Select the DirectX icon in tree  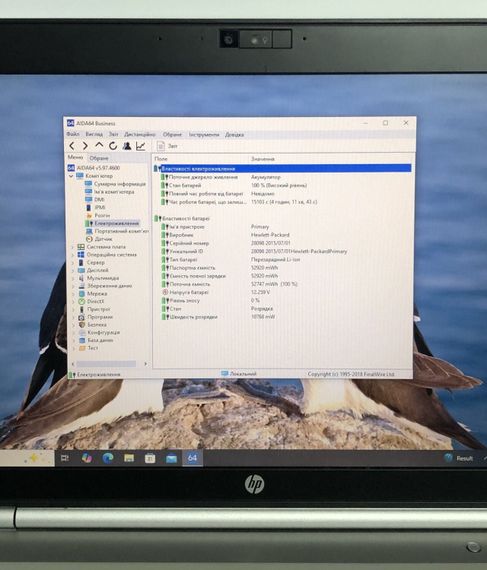[81, 301]
